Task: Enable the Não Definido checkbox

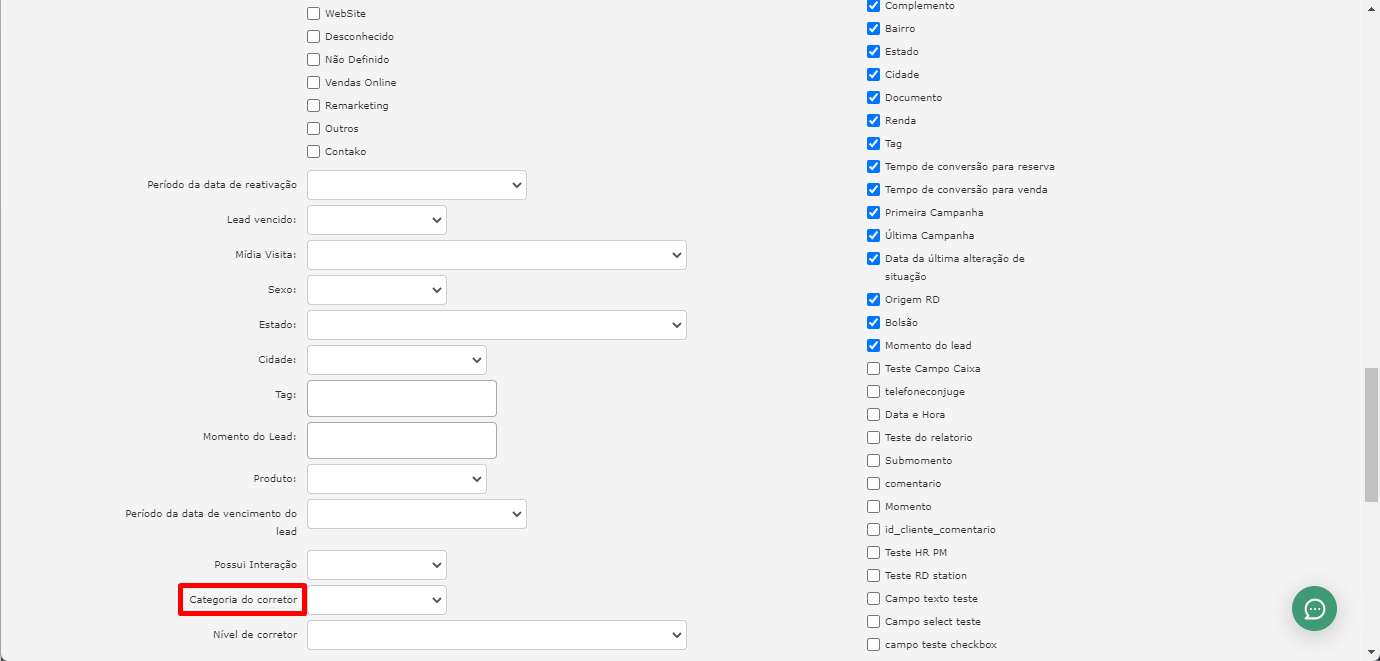Action: (x=314, y=60)
